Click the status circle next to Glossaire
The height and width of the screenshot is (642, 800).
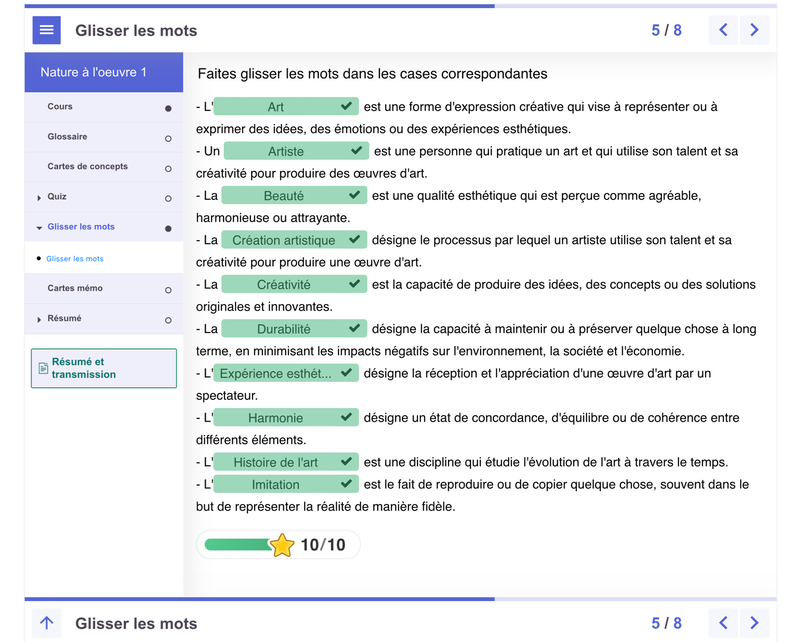click(168, 138)
